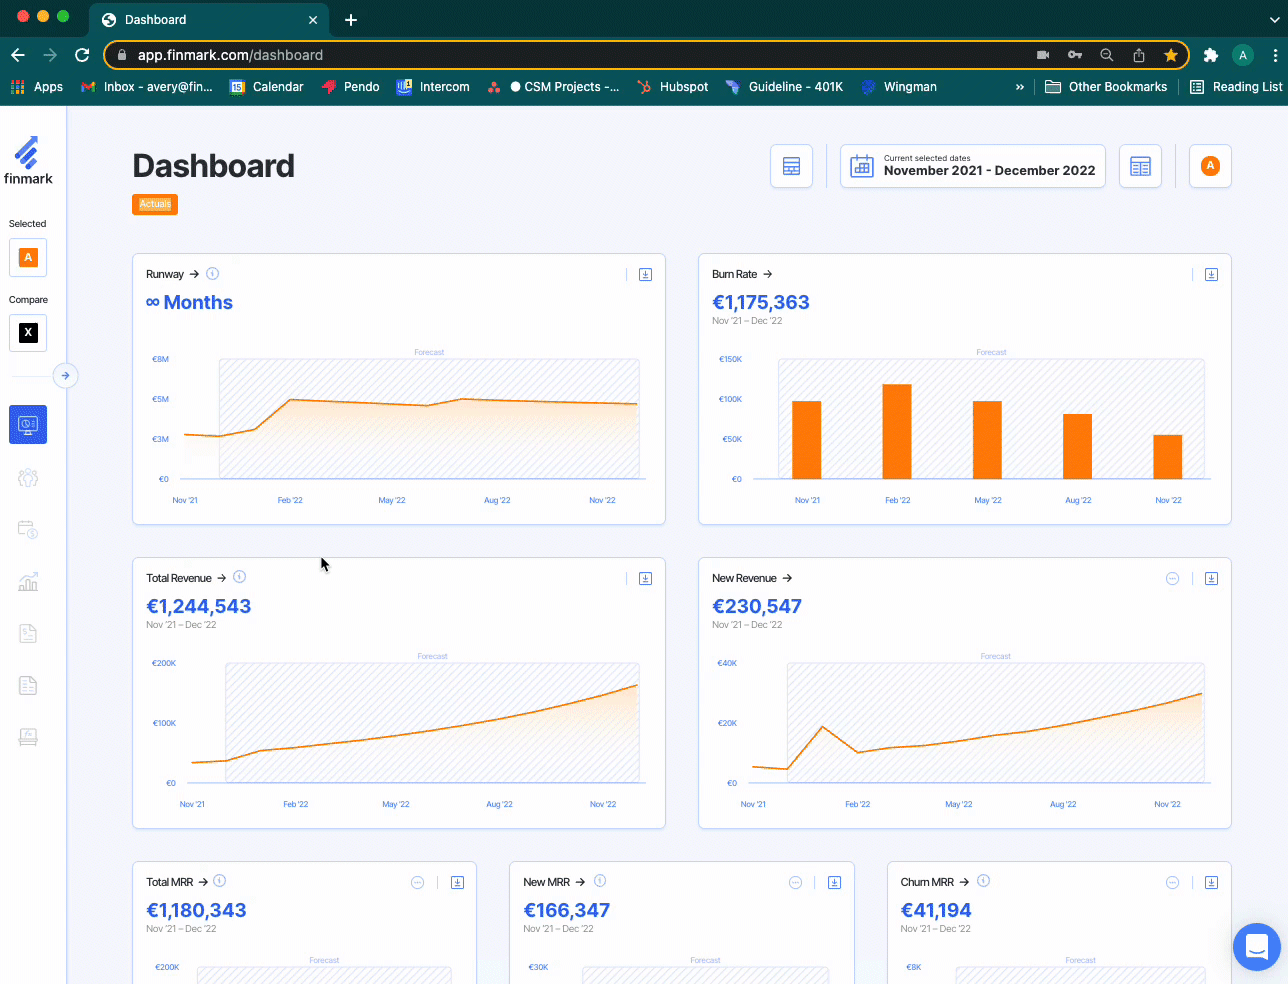Open the date range selector

click(x=972, y=167)
